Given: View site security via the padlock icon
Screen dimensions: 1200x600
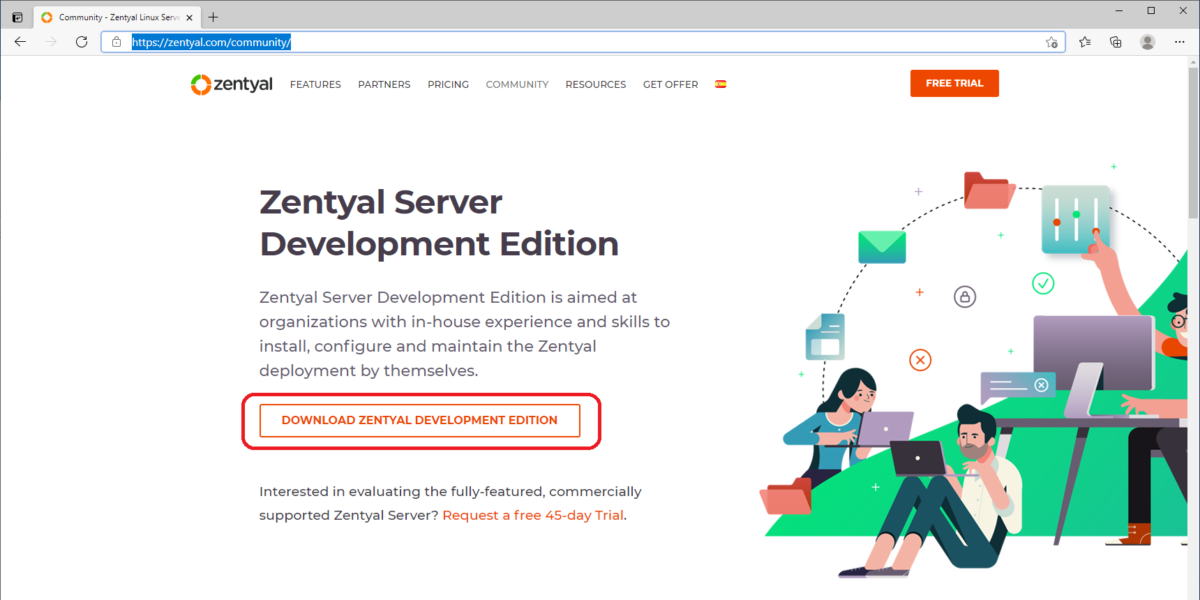Looking at the screenshot, I should coord(115,42).
